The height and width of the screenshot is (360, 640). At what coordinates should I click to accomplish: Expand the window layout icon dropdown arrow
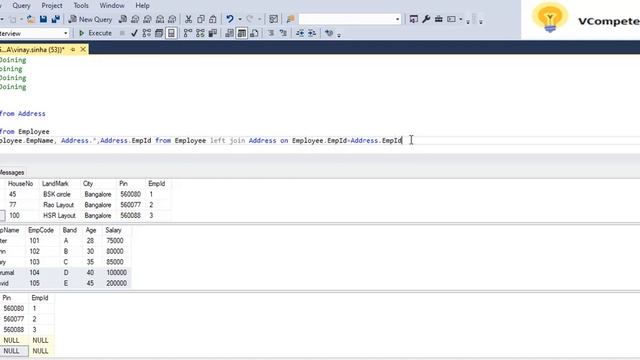coord(460,19)
